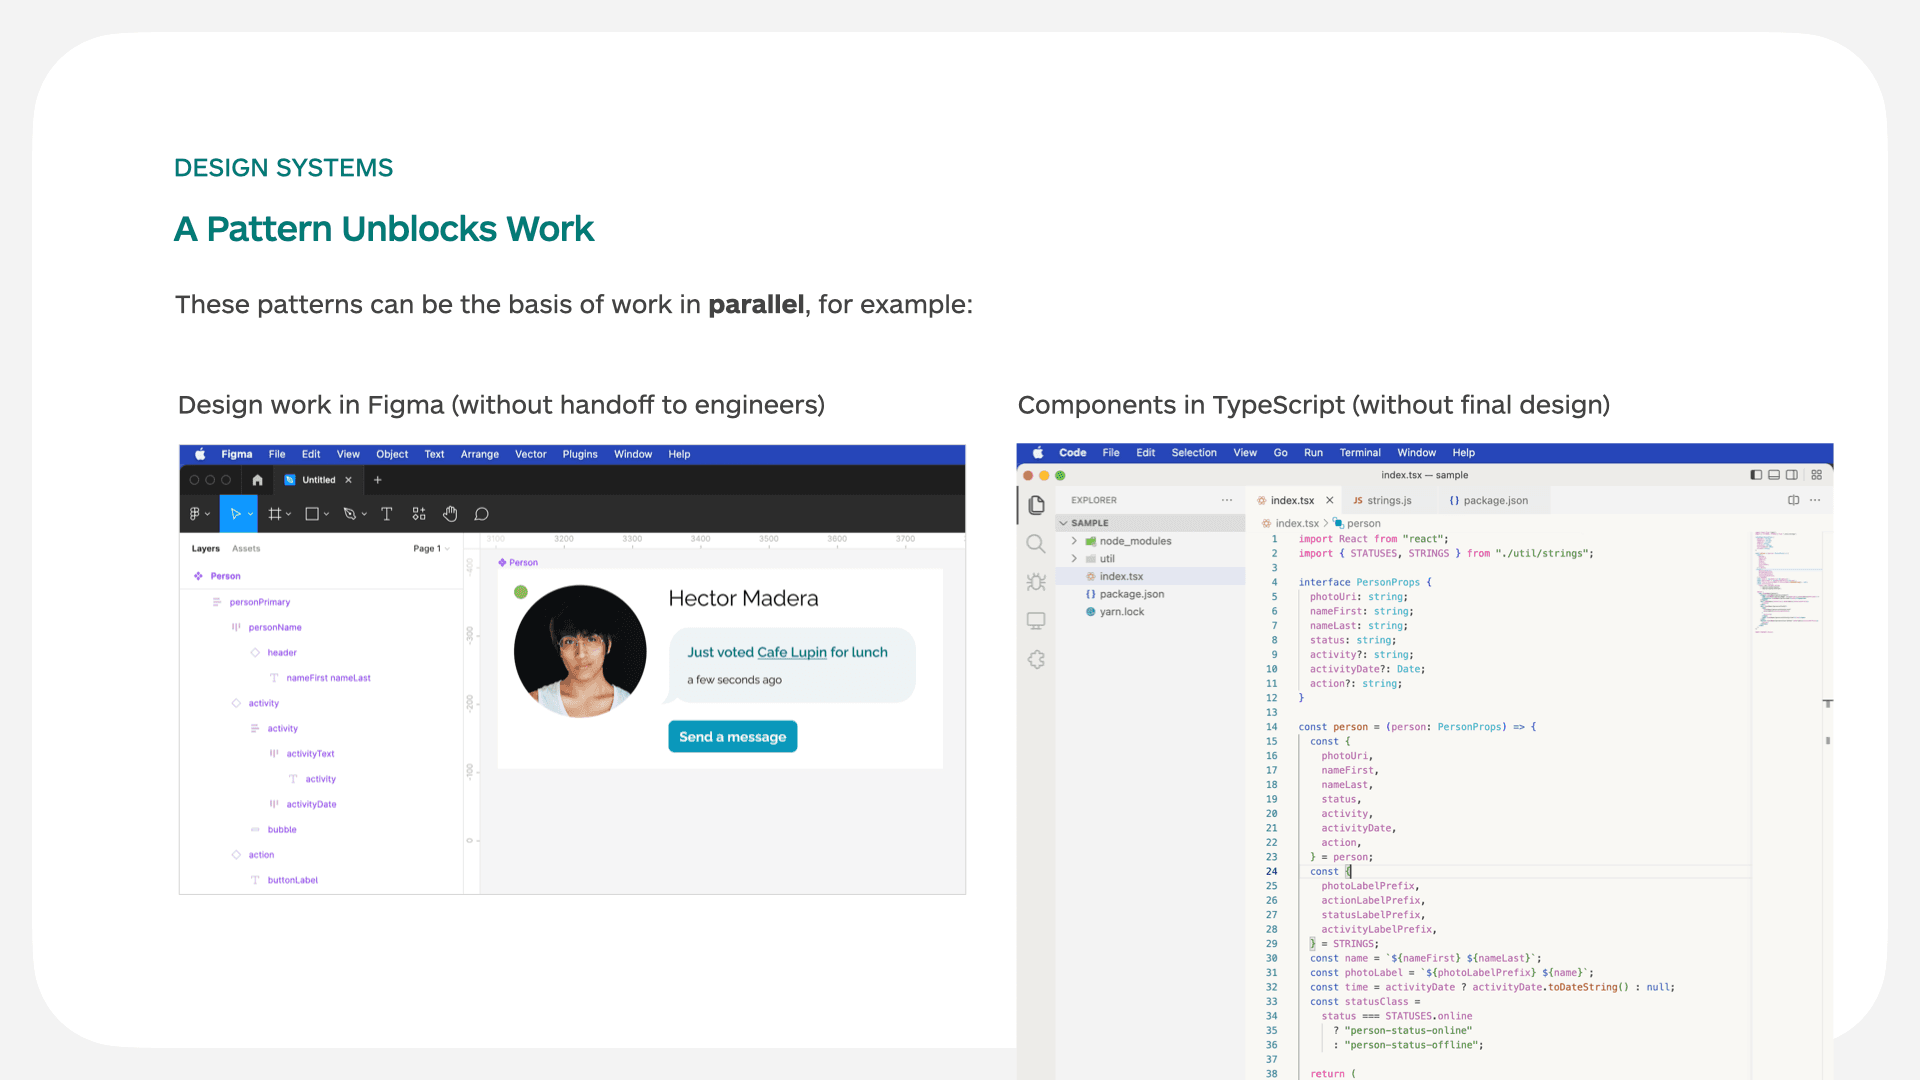Open the Cafe Lupin link in the card
The width and height of the screenshot is (1920, 1080).
point(791,652)
